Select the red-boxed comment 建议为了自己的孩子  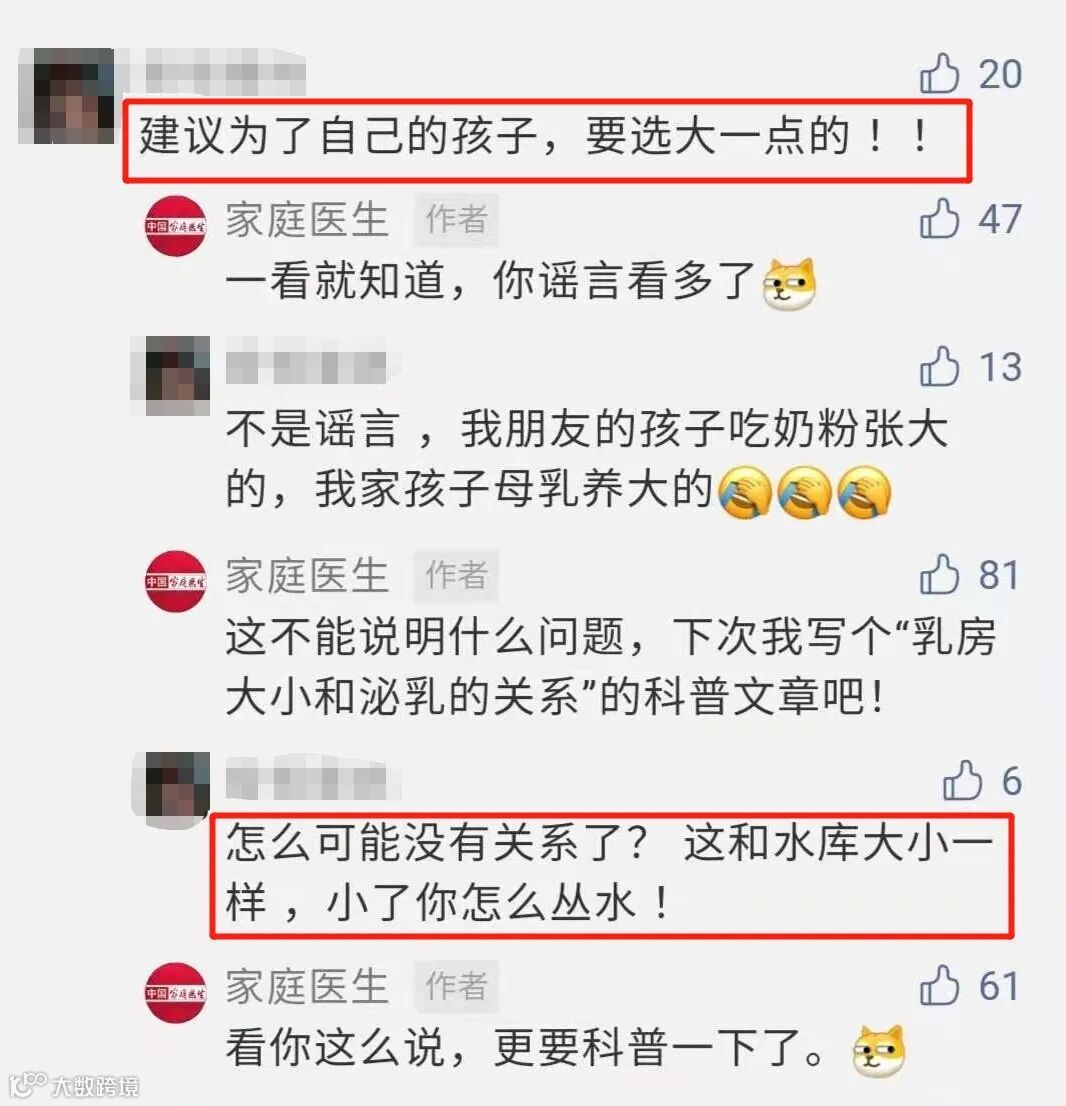click(x=547, y=141)
